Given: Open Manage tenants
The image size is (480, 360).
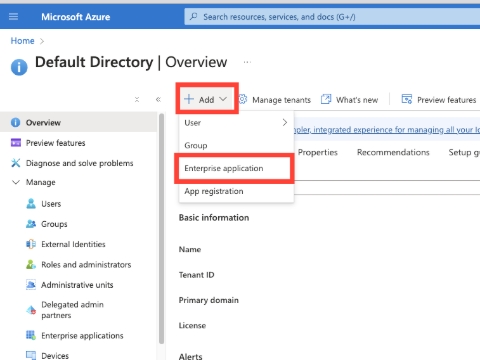Looking at the screenshot, I should click(281, 100).
